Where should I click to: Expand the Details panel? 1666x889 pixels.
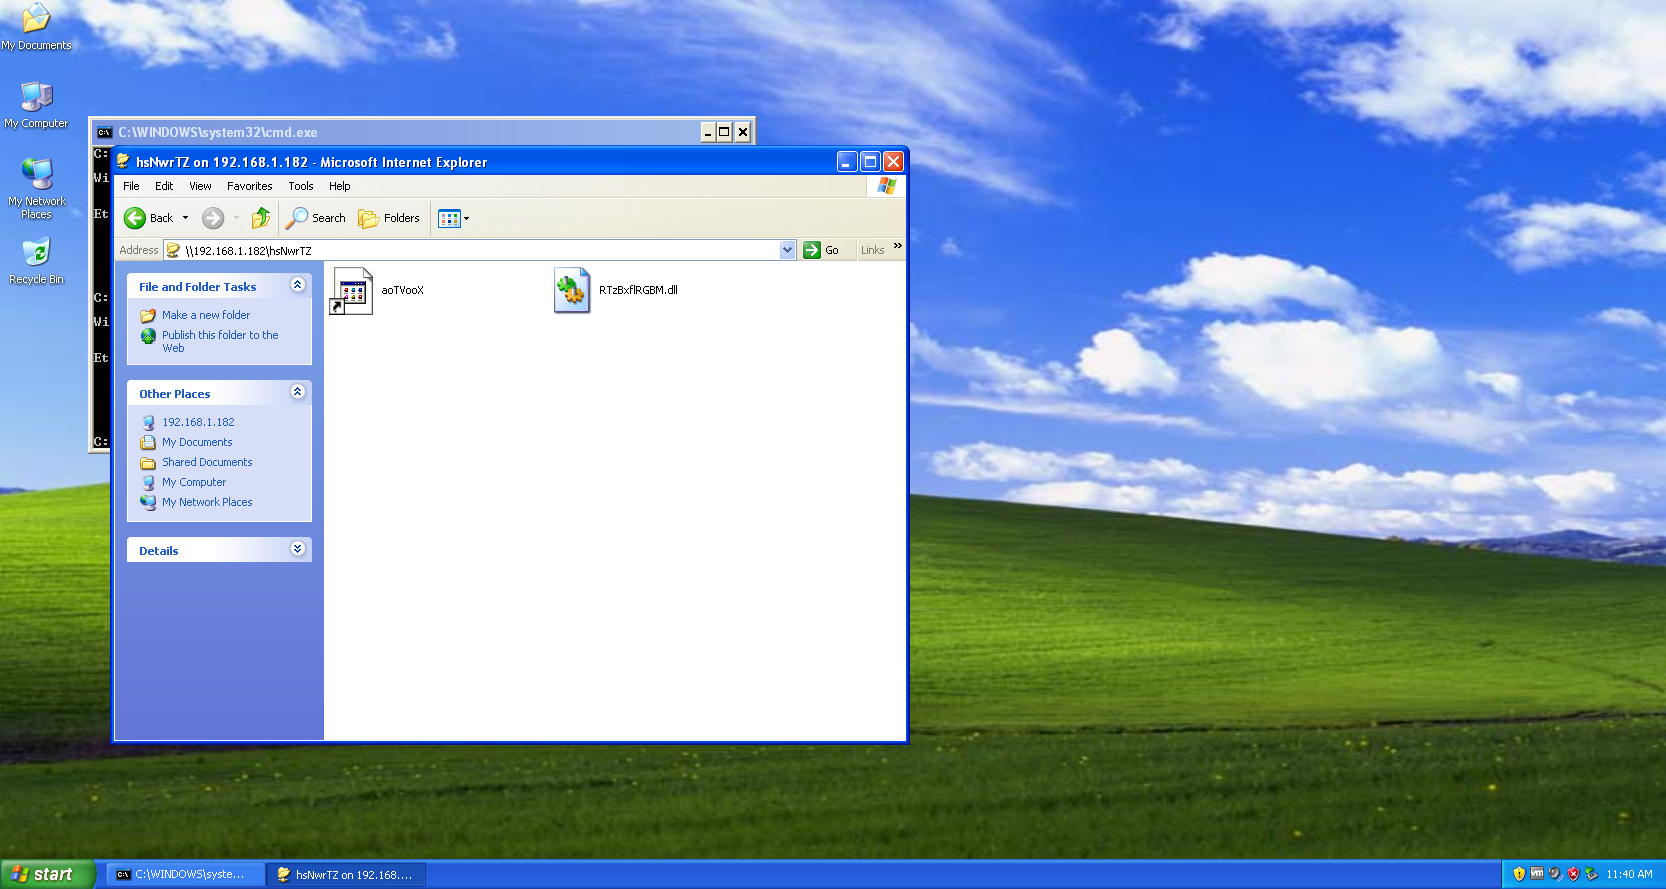point(297,549)
